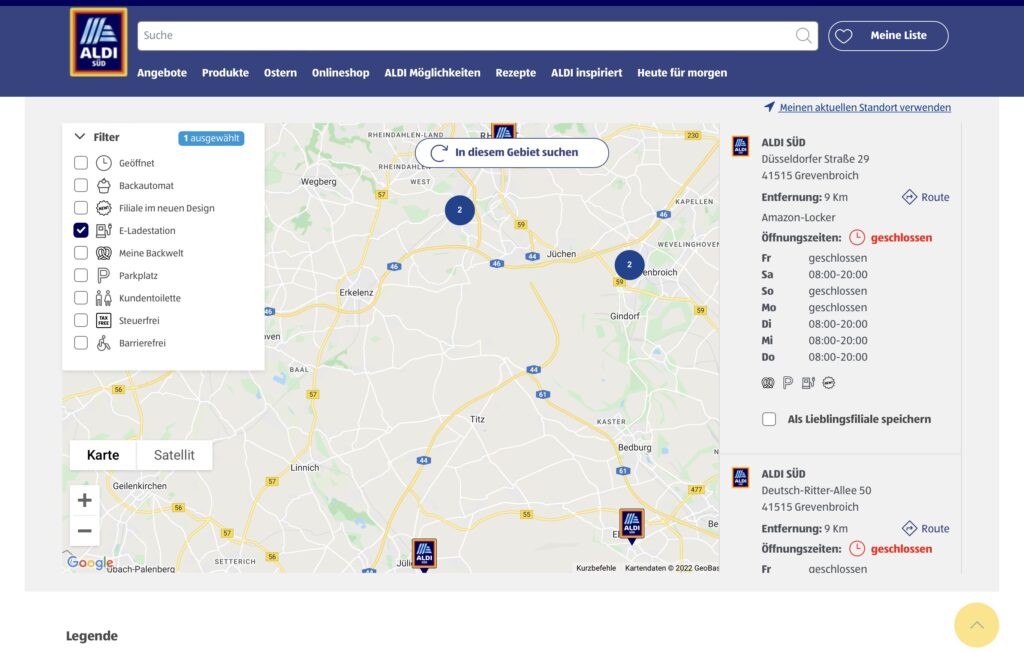Click the cluster marker near Wegberg
The image size is (1024, 652).
click(x=459, y=210)
